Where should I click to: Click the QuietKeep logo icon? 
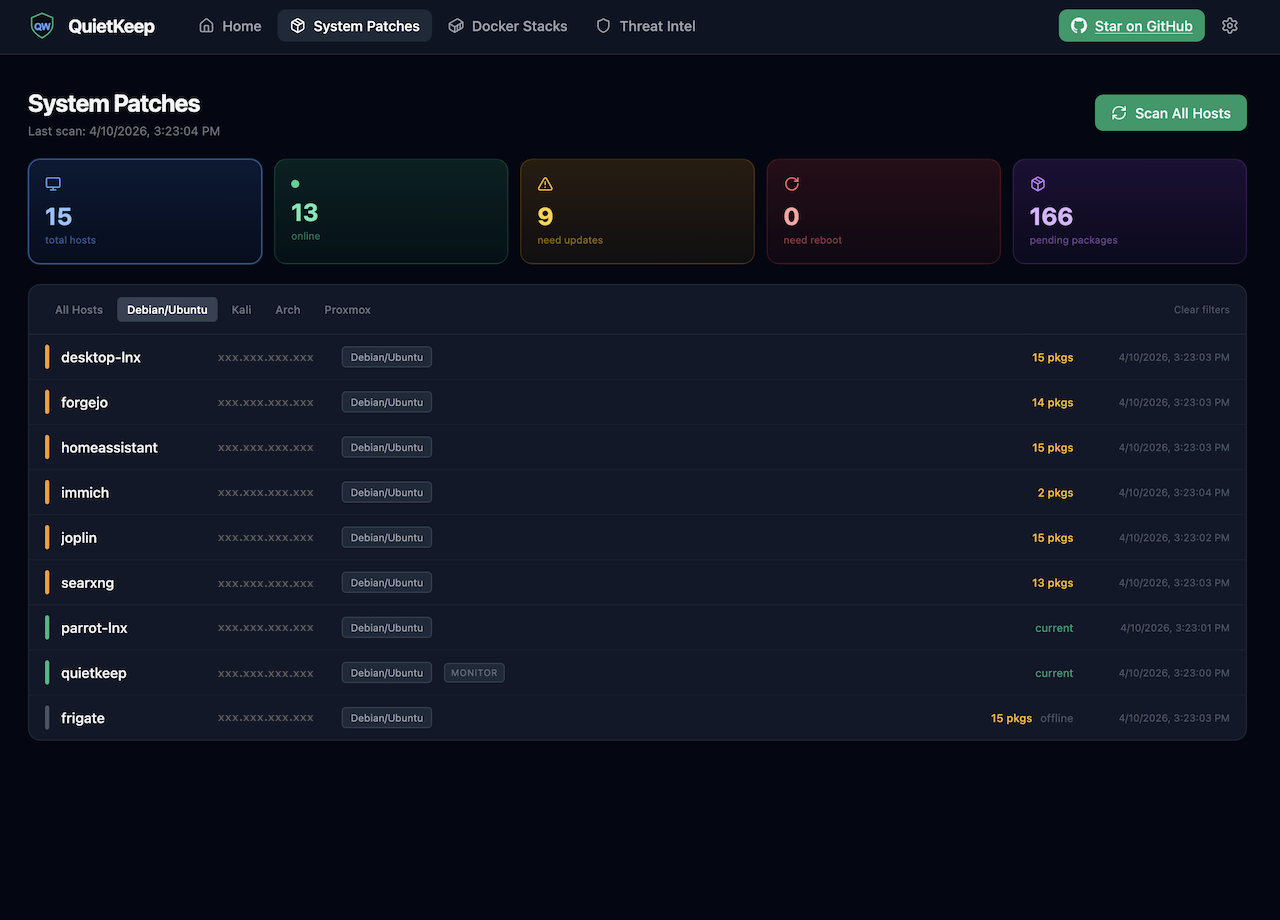(41, 25)
